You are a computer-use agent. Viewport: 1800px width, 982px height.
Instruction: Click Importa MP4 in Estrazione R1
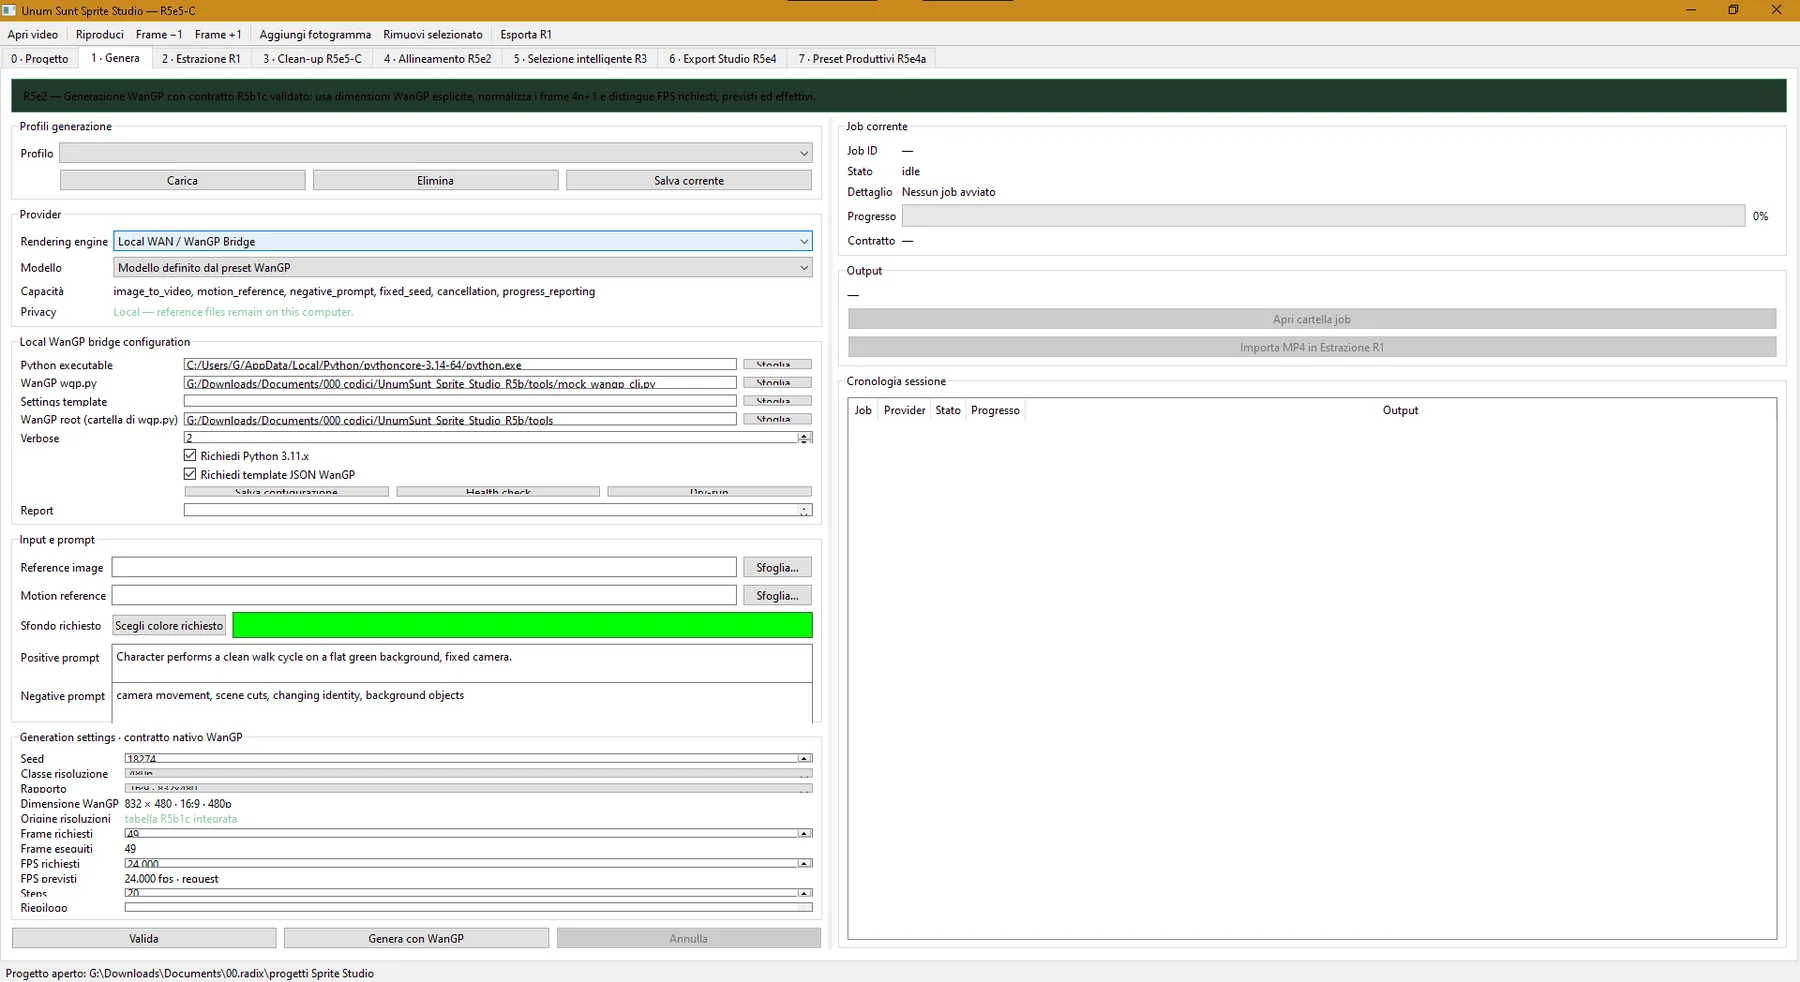click(x=1312, y=347)
